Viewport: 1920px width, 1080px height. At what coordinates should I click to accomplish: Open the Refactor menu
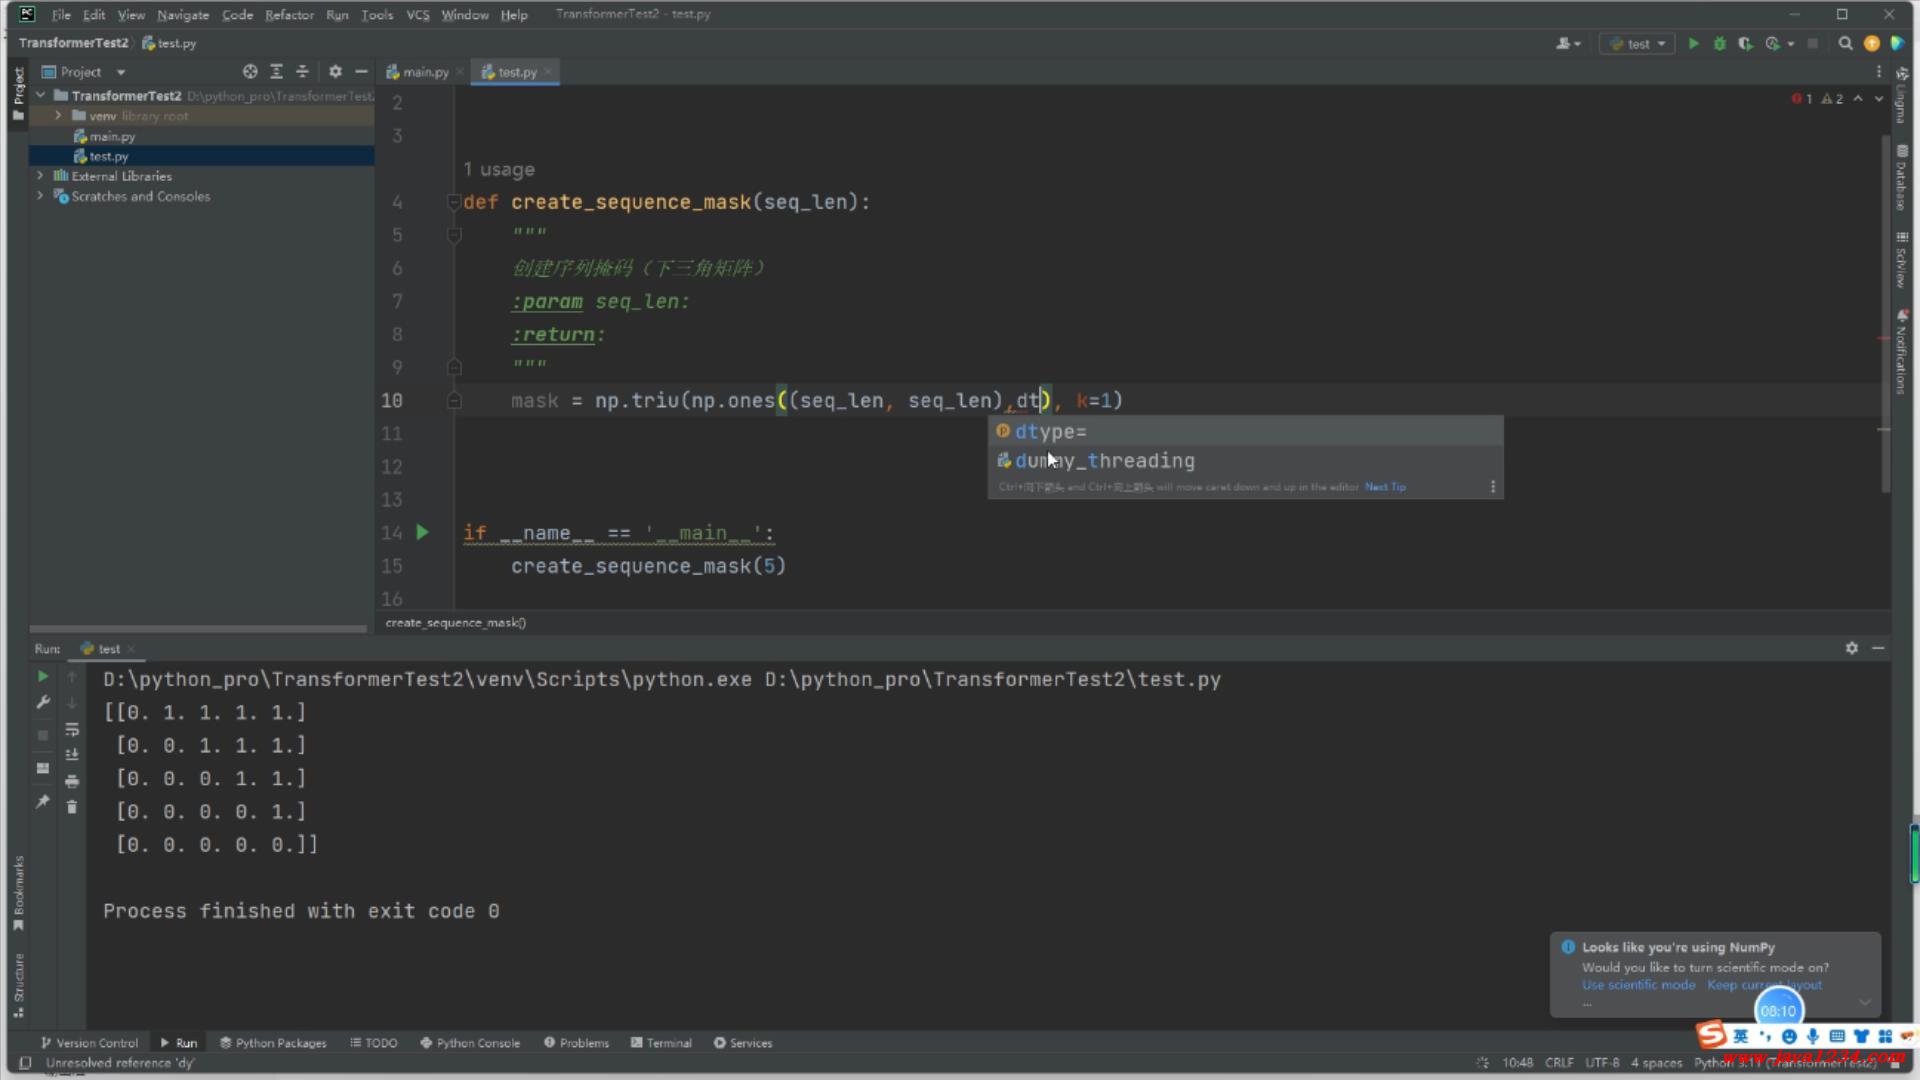point(289,15)
